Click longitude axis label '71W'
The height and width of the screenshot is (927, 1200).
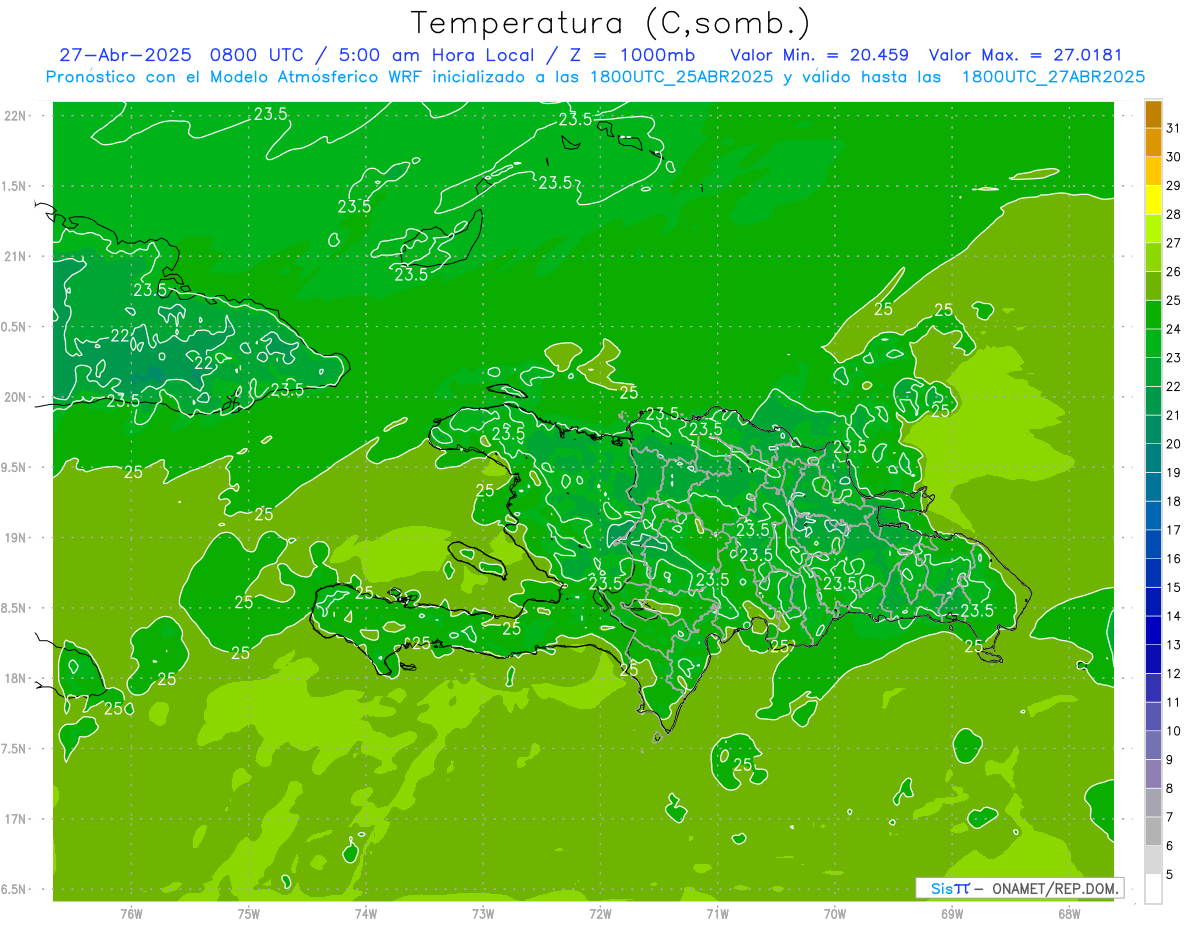717,913
